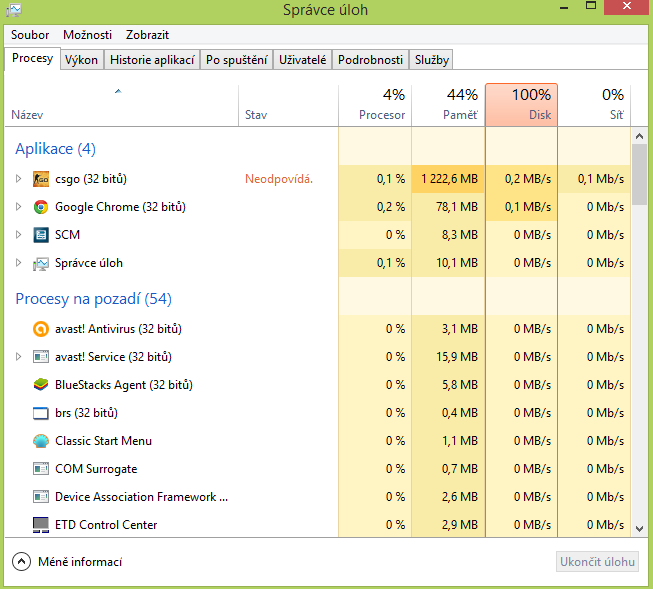Expand the Správce úloh process group
This screenshot has height=589, width=653.
(18, 263)
